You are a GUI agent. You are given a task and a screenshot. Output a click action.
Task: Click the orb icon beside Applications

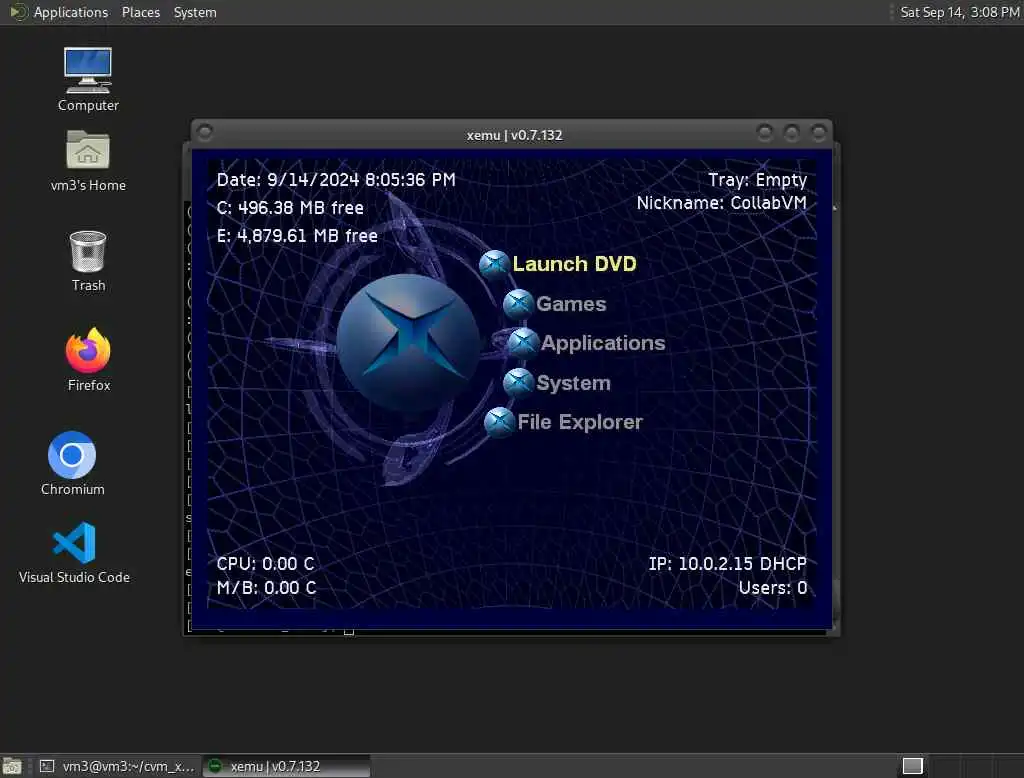pos(524,343)
